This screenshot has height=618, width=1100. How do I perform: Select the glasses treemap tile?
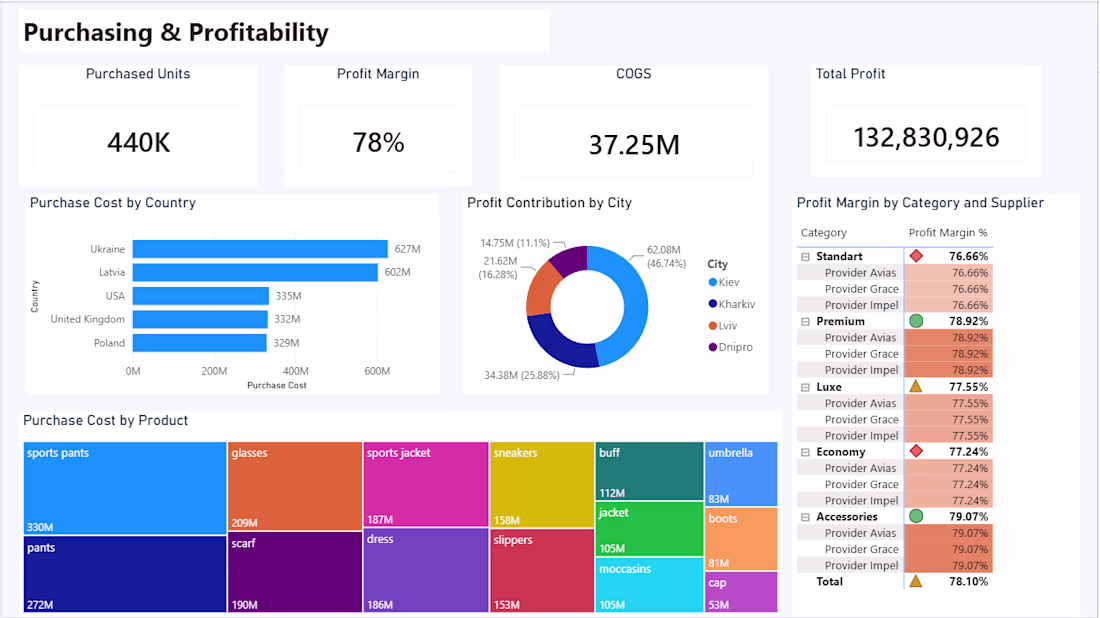point(295,486)
